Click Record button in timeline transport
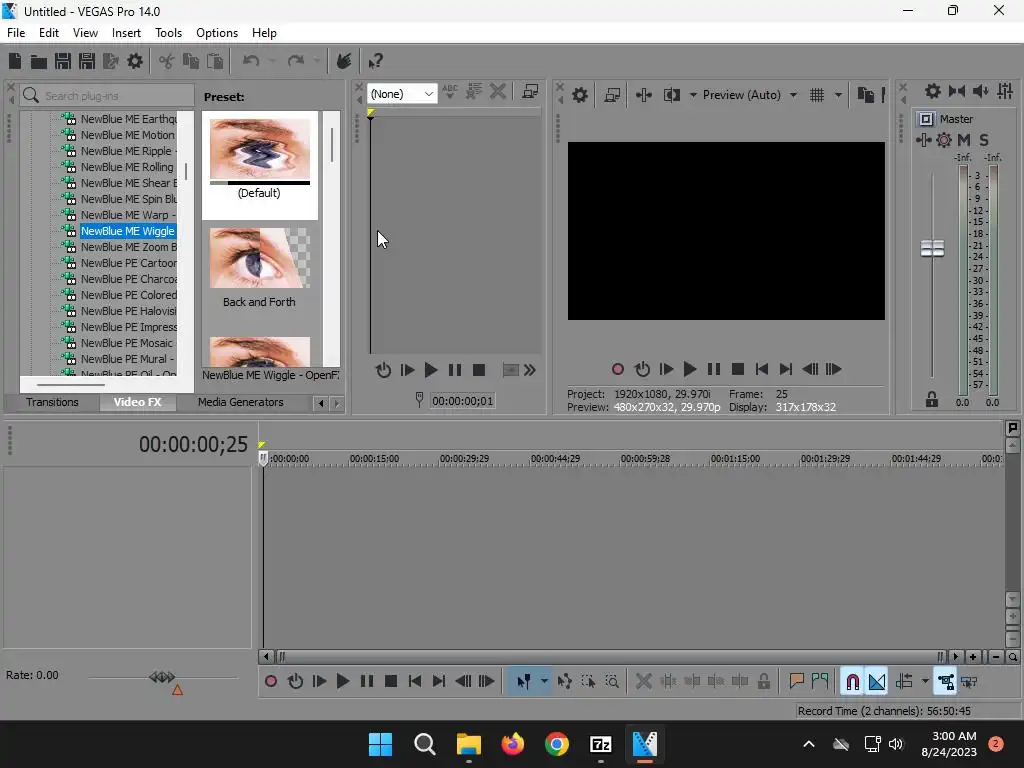 tap(271, 682)
